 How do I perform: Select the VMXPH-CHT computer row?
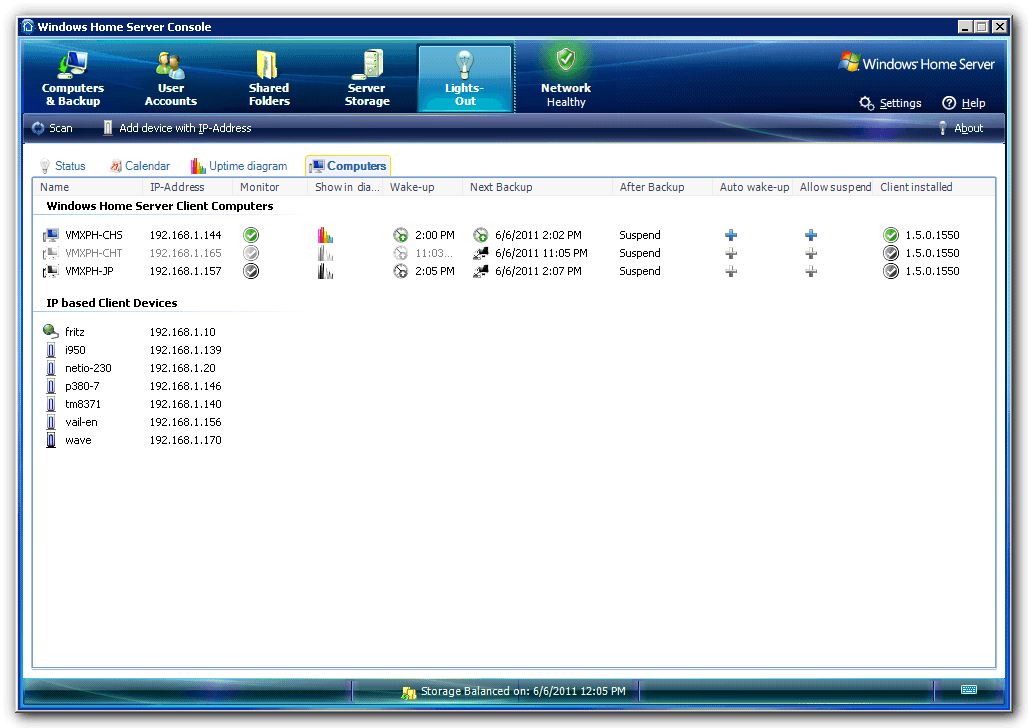(514, 253)
